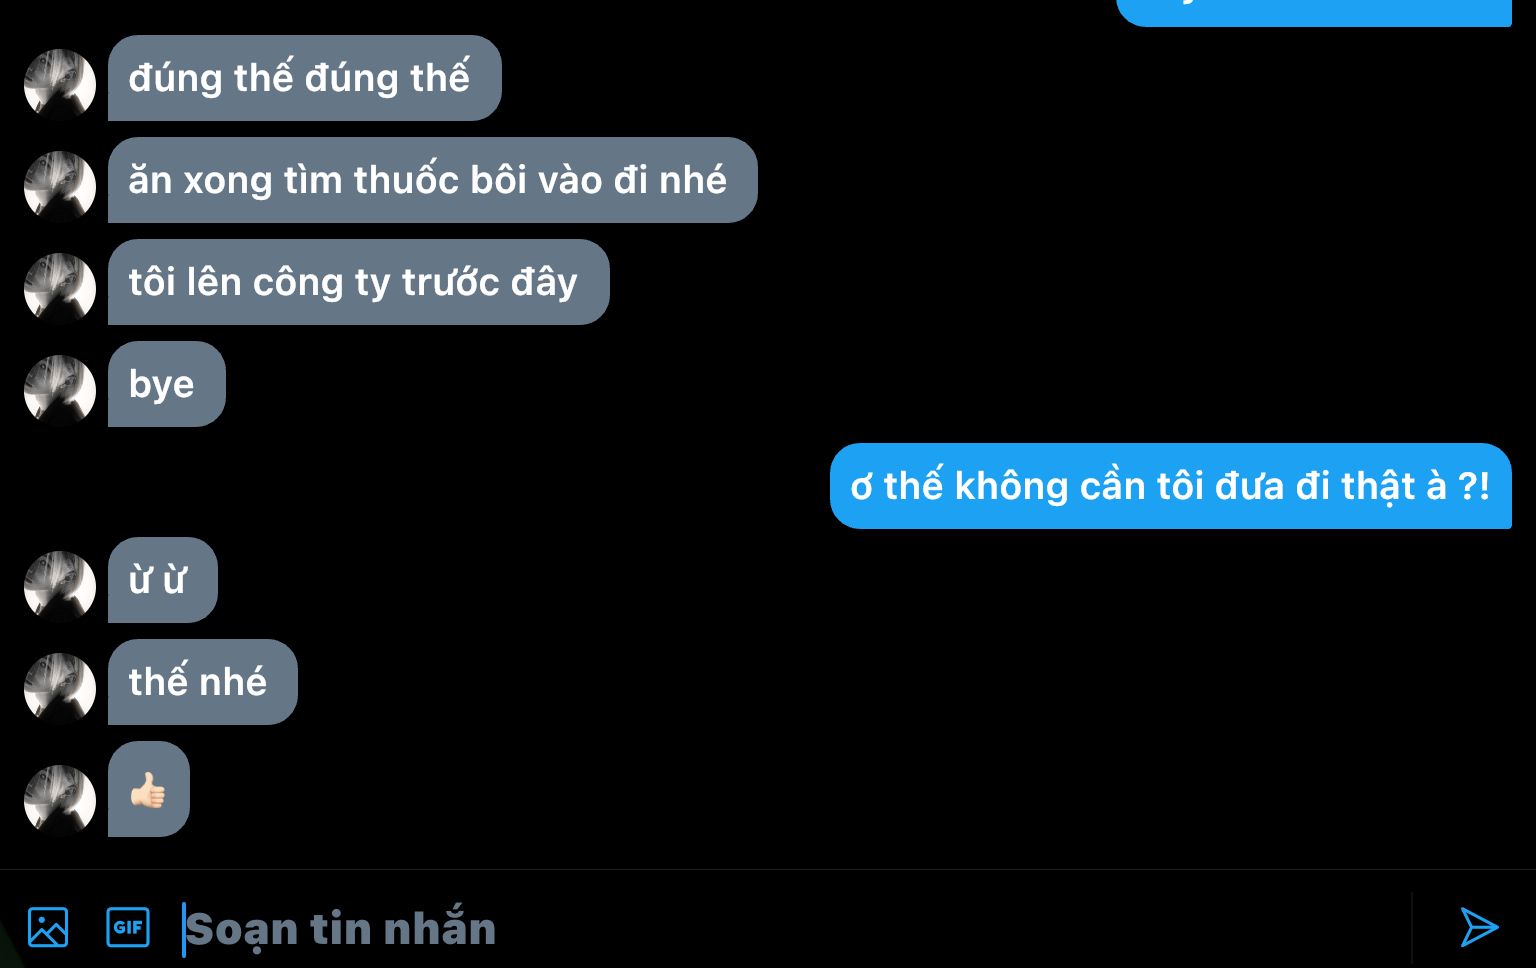Click the 'Soạn tin nhắn' message input field
Image resolution: width=1536 pixels, height=968 pixels.
point(795,929)
